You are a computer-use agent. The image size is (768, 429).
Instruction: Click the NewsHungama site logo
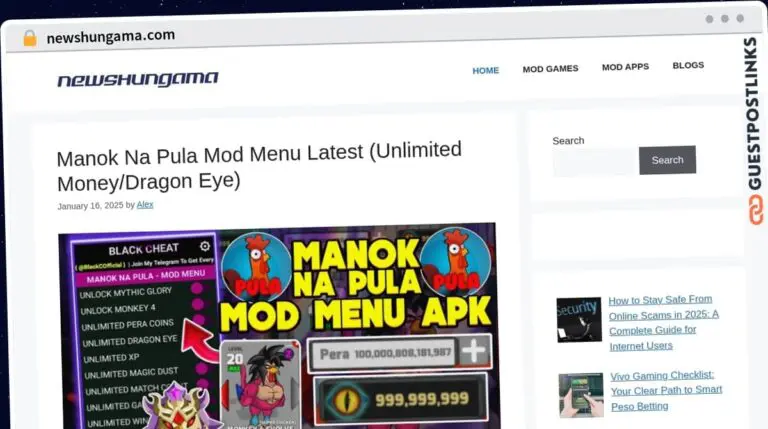[x=137, y=80]
